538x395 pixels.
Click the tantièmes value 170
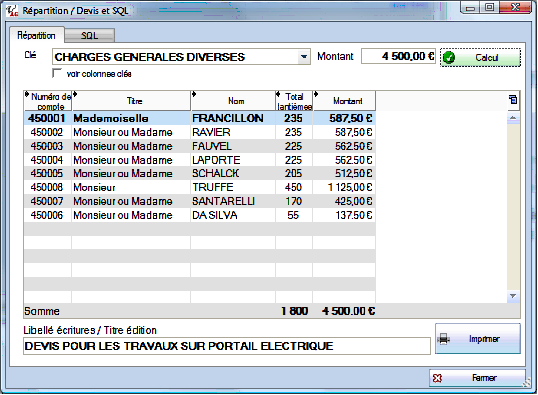(294, 201)
